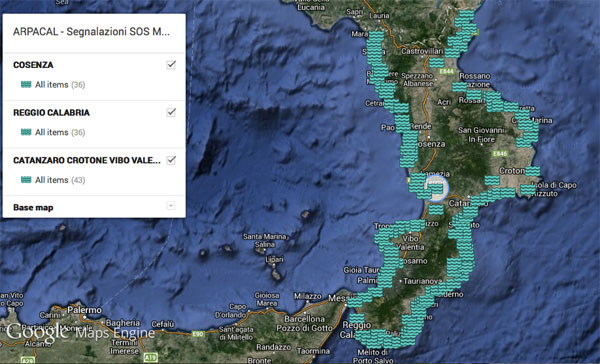Click the Taormina town label
This screenshot has width=600, height=364.
click(313, 351)
